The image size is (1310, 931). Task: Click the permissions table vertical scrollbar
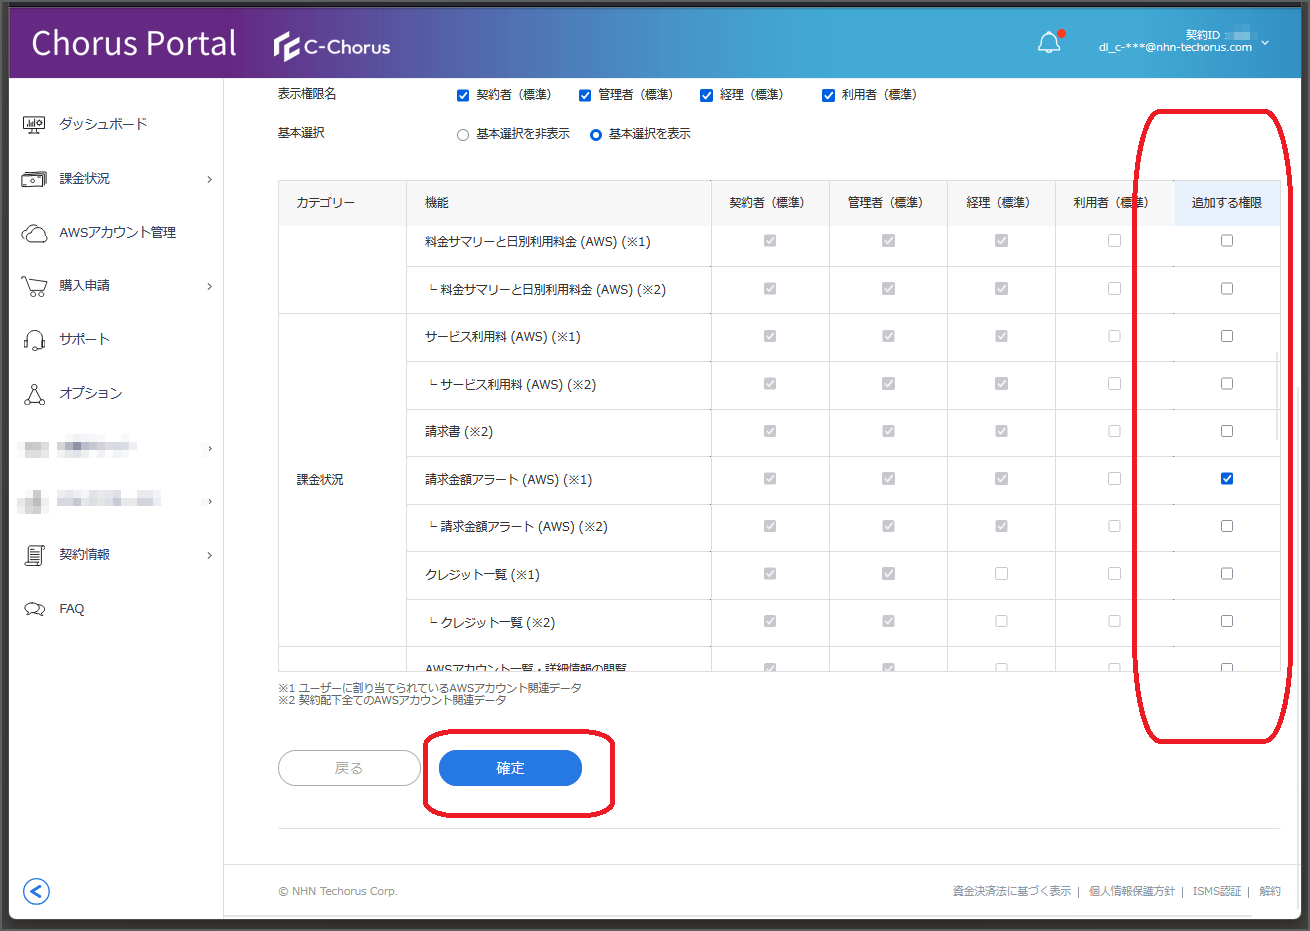coord(1277,397)
